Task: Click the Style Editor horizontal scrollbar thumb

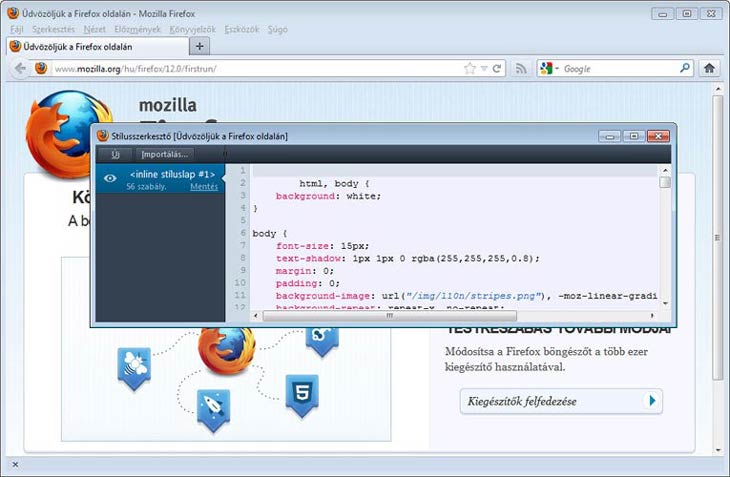Action: pos(390,316)
